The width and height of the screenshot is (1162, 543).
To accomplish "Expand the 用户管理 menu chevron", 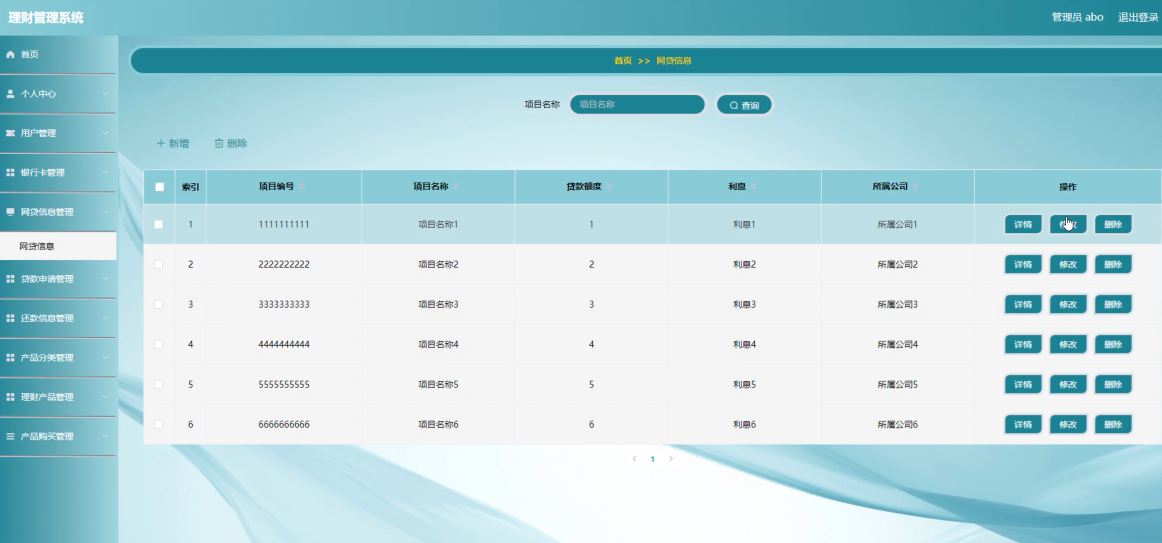I will [105, 133].
